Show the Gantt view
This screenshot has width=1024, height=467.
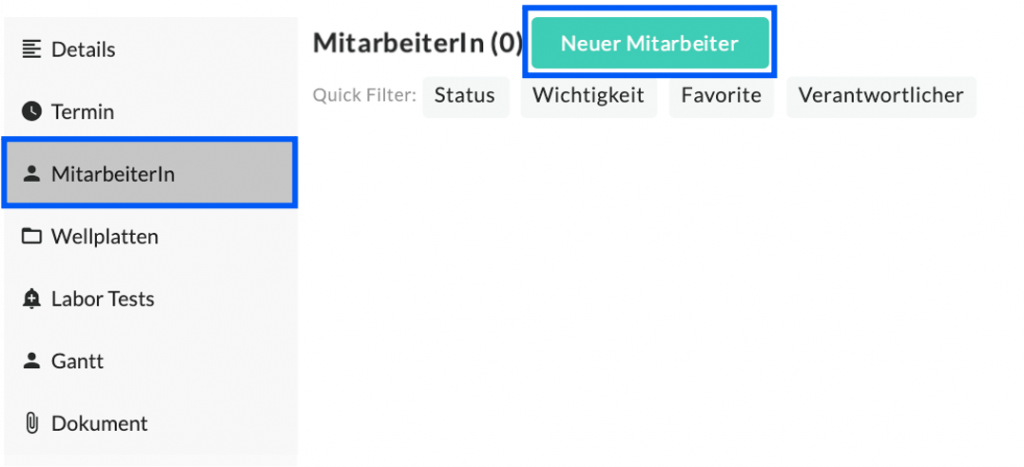(x=77, y=361)
